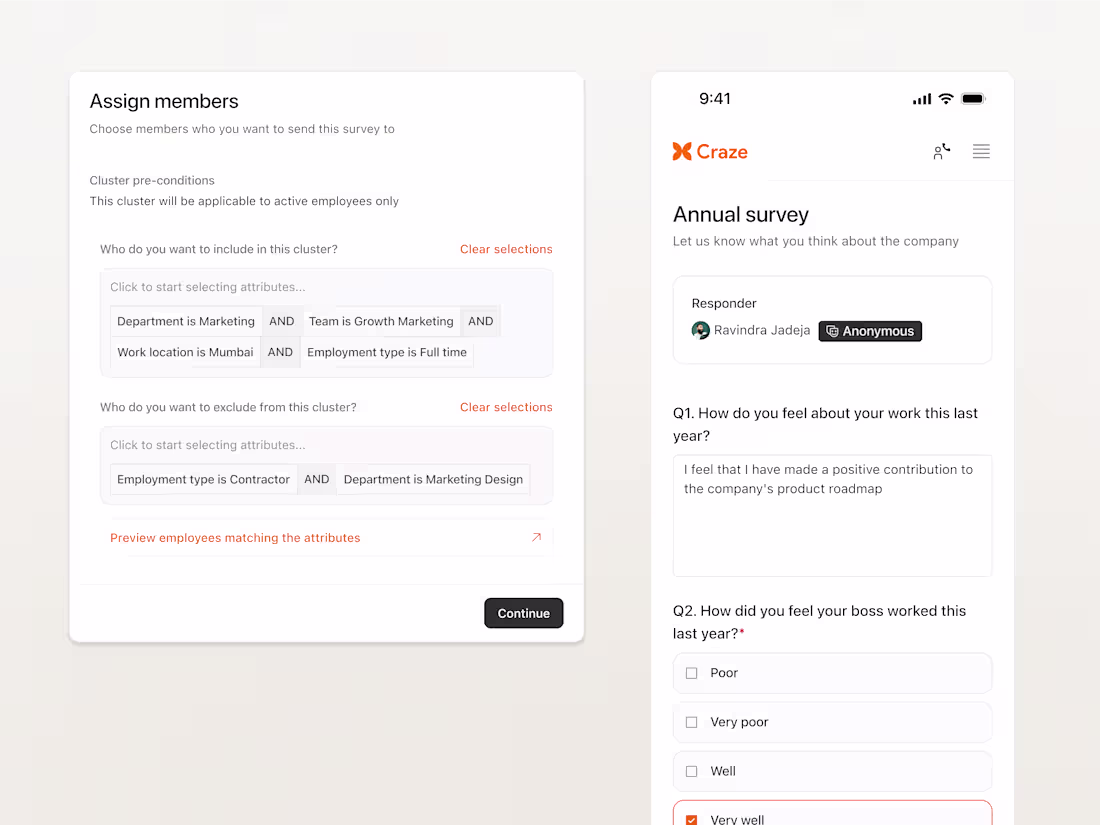Click inside the Q1 answer text box
Screen dimensions: 1100x825
(x=832, y=515)
